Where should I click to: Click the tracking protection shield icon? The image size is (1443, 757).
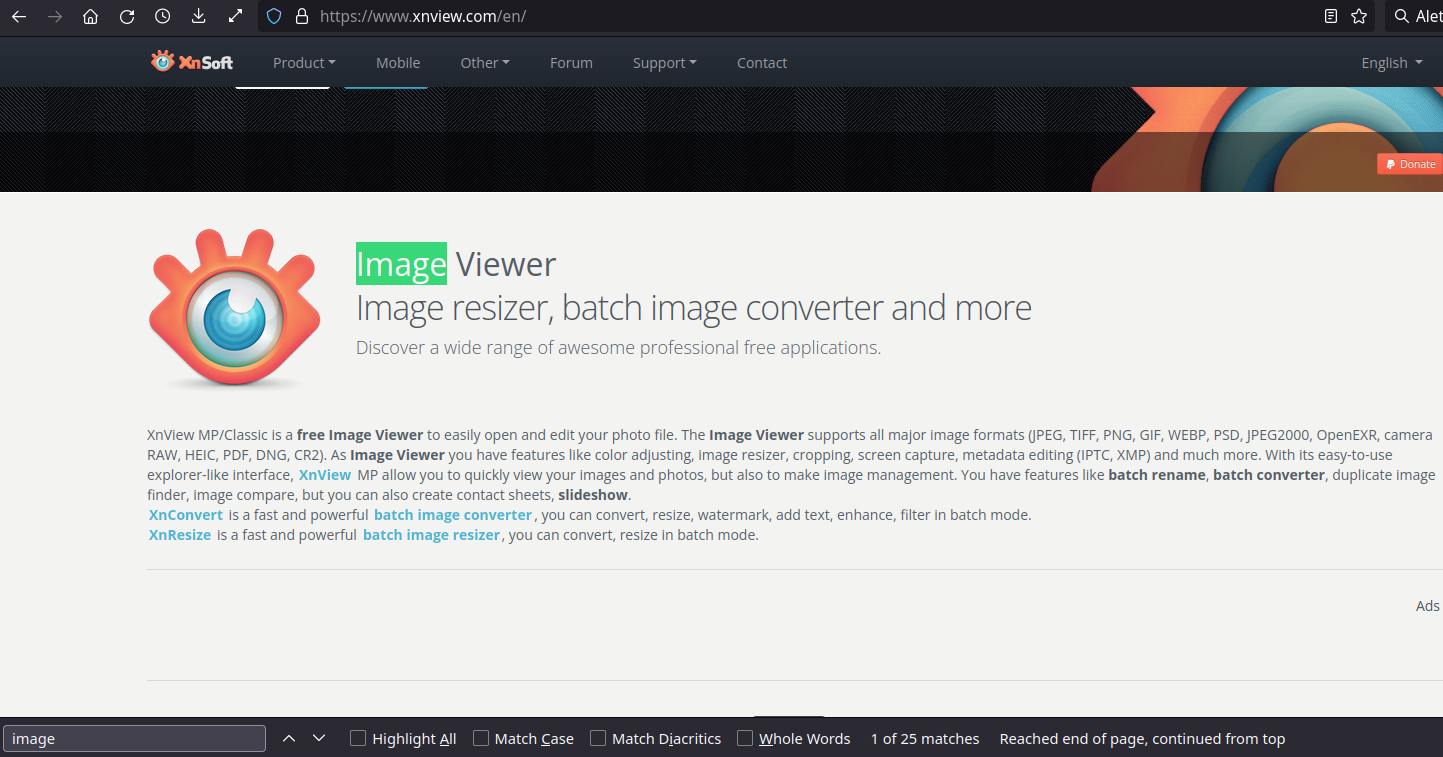pos(275,16)
